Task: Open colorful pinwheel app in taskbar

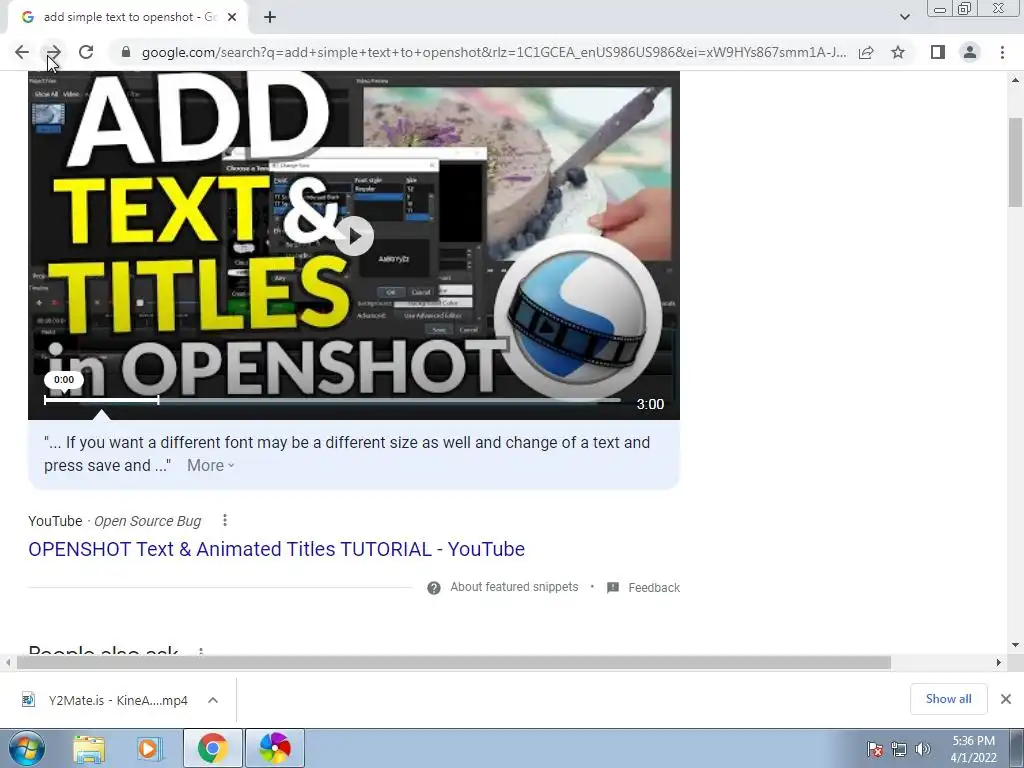Action: click(274, 748)
